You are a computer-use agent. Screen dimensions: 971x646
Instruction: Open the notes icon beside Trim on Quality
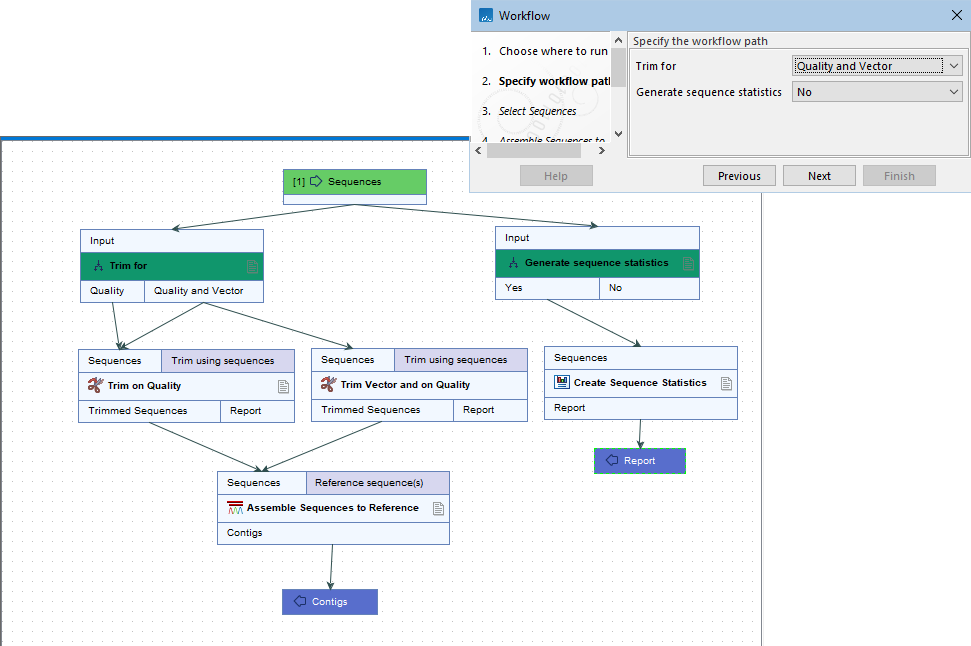pyautogui.click(x=283, y=385)
